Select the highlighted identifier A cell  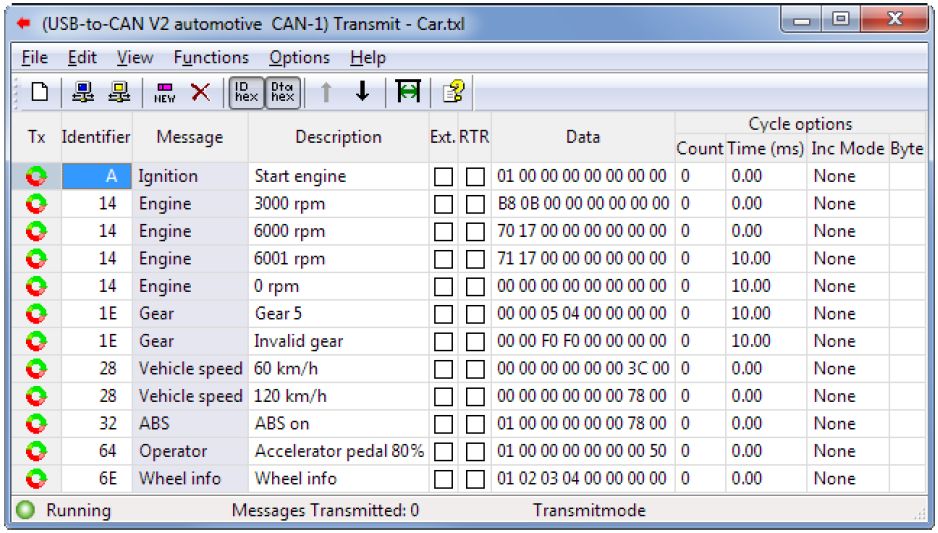tap(96, 176)
